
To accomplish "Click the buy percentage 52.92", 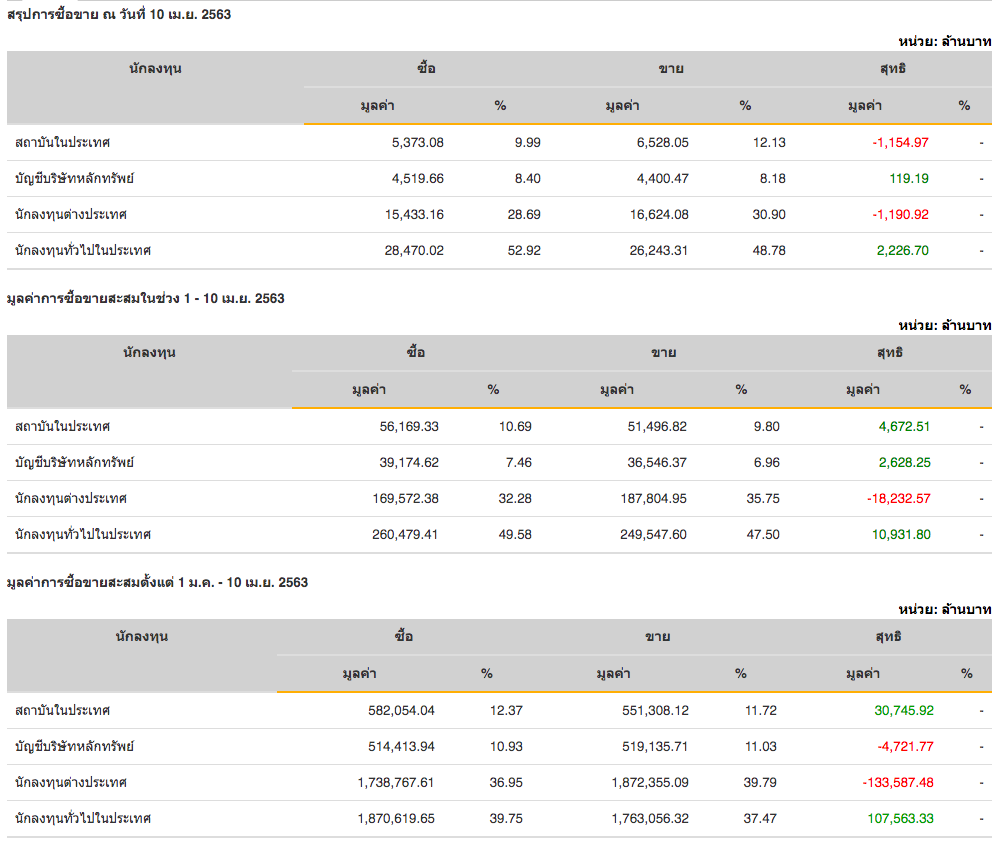I will pos(524,250).
